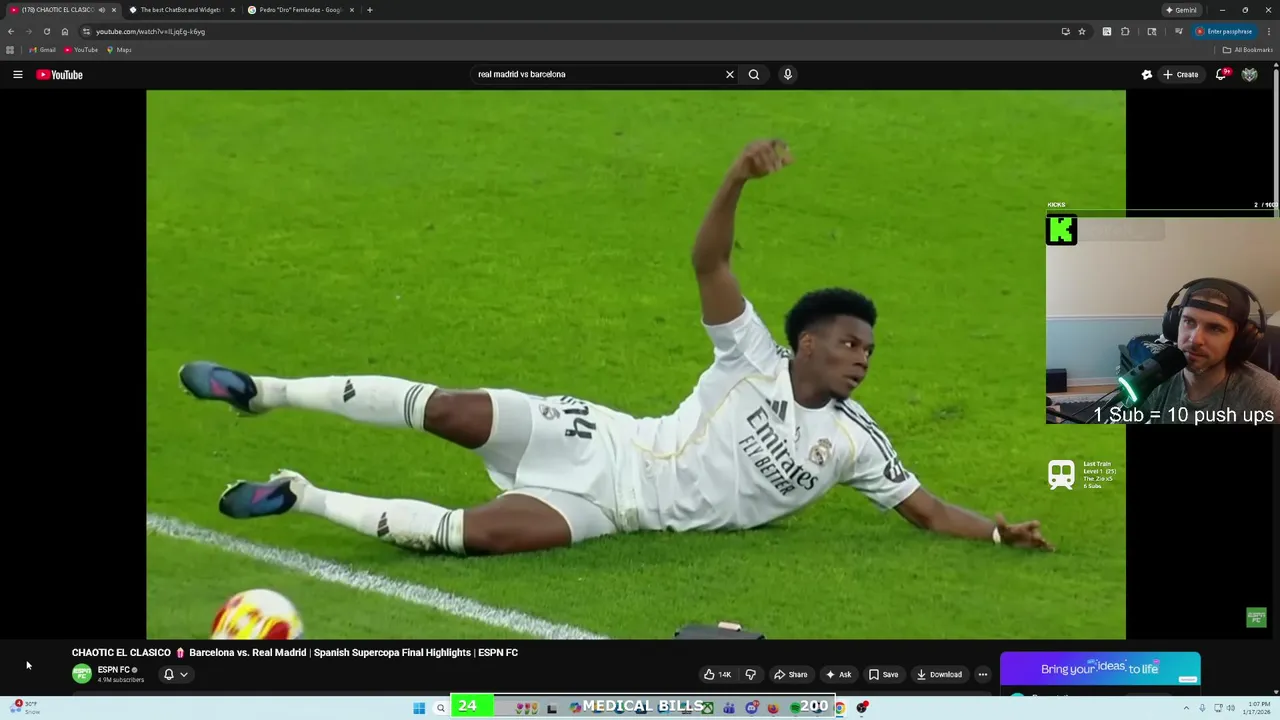
Task: Click the ESPN FC watermark in the video
Action: pos(1256,617)
